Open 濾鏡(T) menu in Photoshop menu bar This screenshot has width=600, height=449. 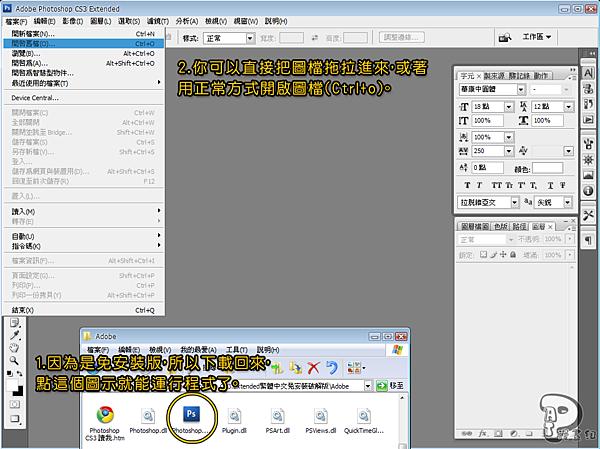coord(158,21)
